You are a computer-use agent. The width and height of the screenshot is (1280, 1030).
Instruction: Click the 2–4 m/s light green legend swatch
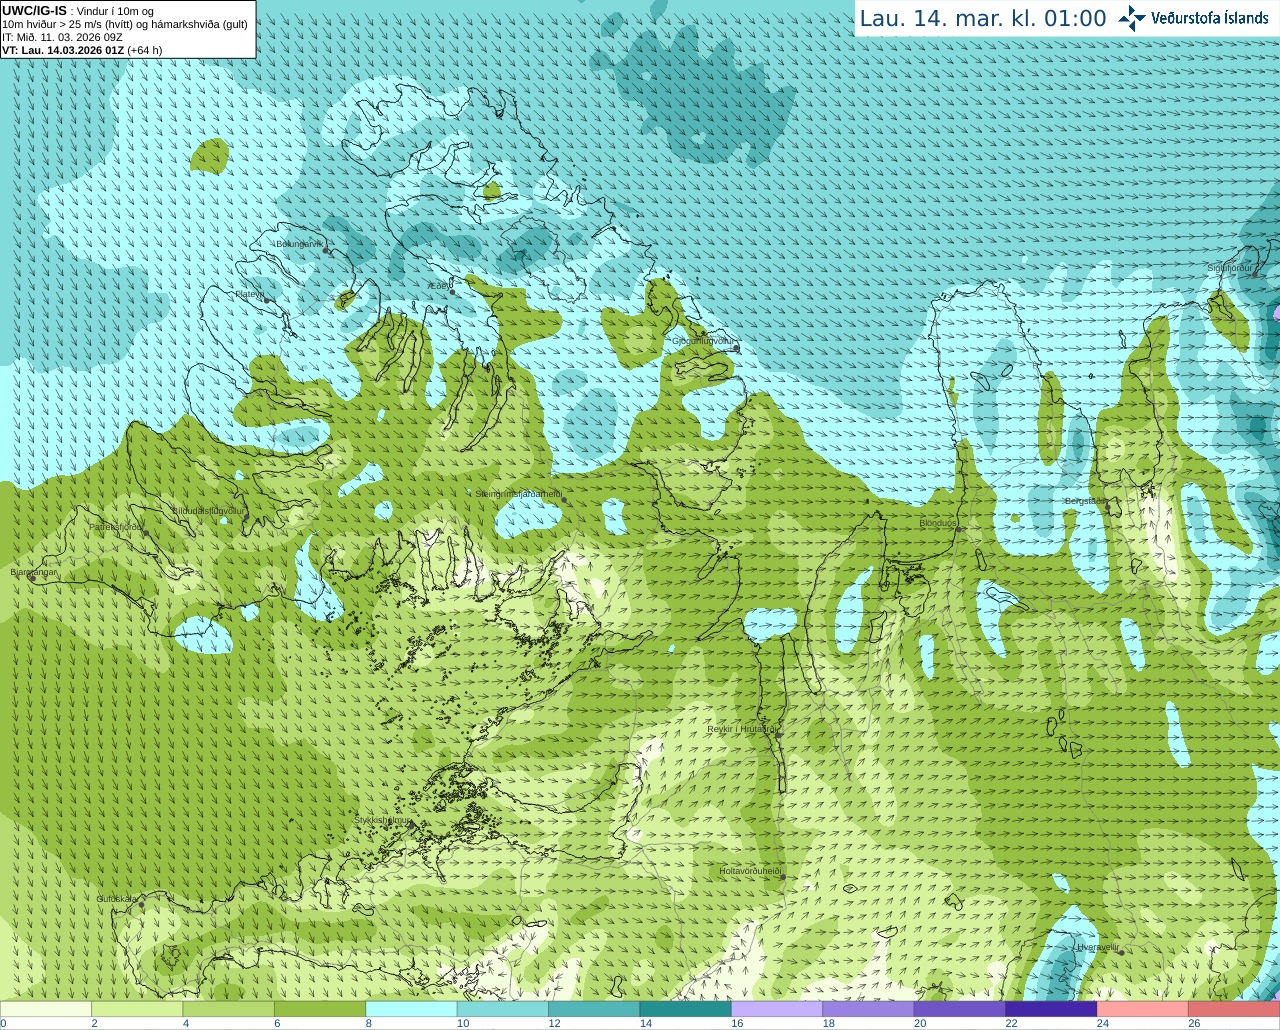pos(137,1009)
